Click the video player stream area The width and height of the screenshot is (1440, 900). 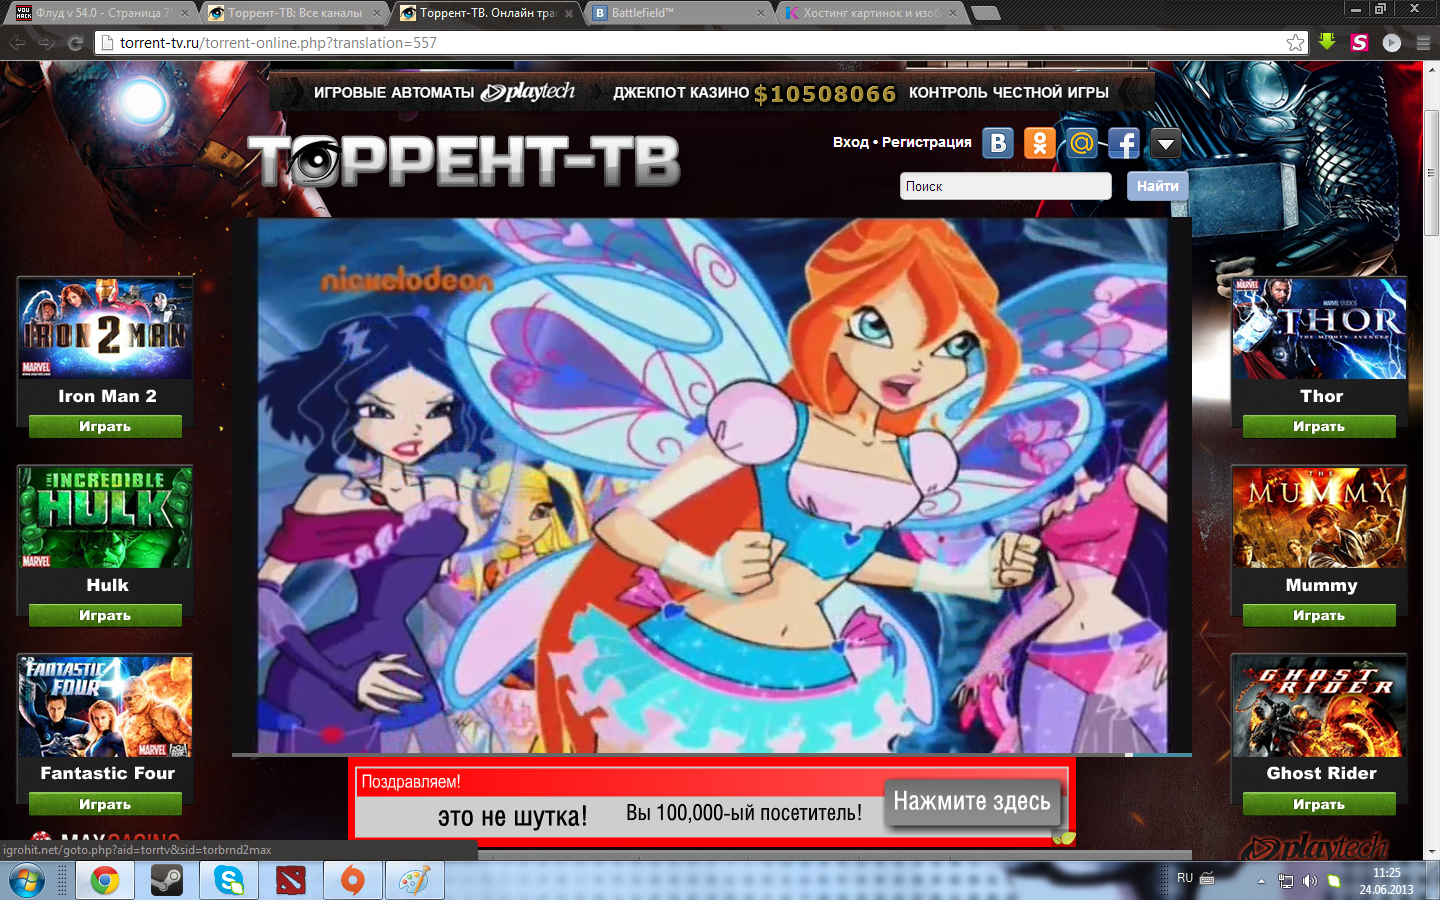click(x=712, y=486)
